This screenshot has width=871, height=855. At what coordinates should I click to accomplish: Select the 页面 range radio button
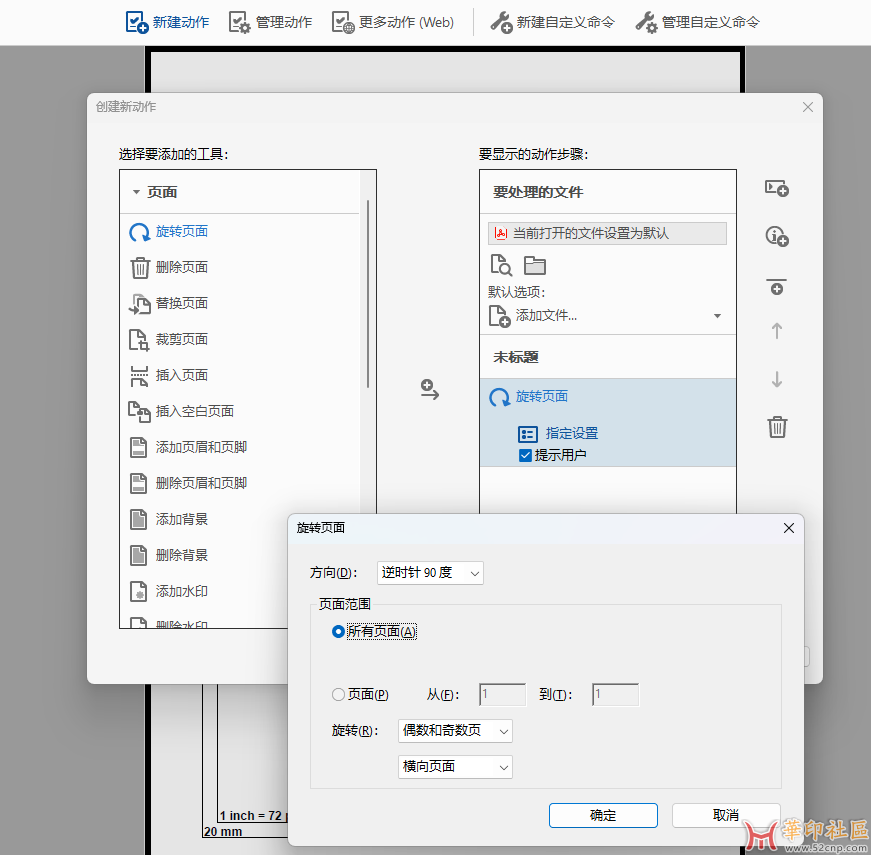pos(338,695)
